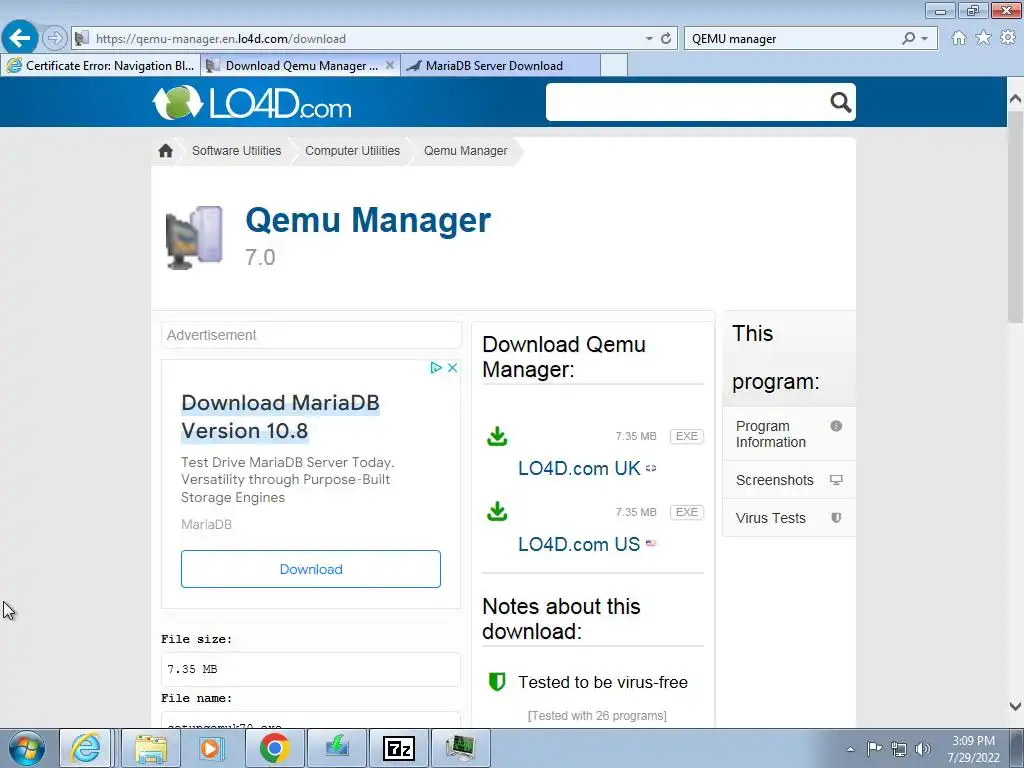Image resolution: width=1024 pixels, height=768 pixels.
Task: Open the browser Home icon
Action: (959, 38)
